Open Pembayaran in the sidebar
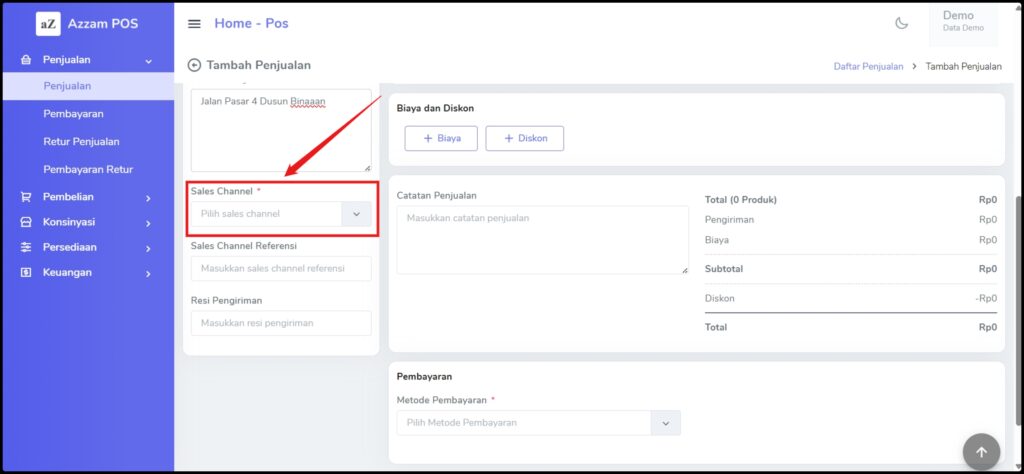This screenshot has width=1024, height=474. (73, 114)
